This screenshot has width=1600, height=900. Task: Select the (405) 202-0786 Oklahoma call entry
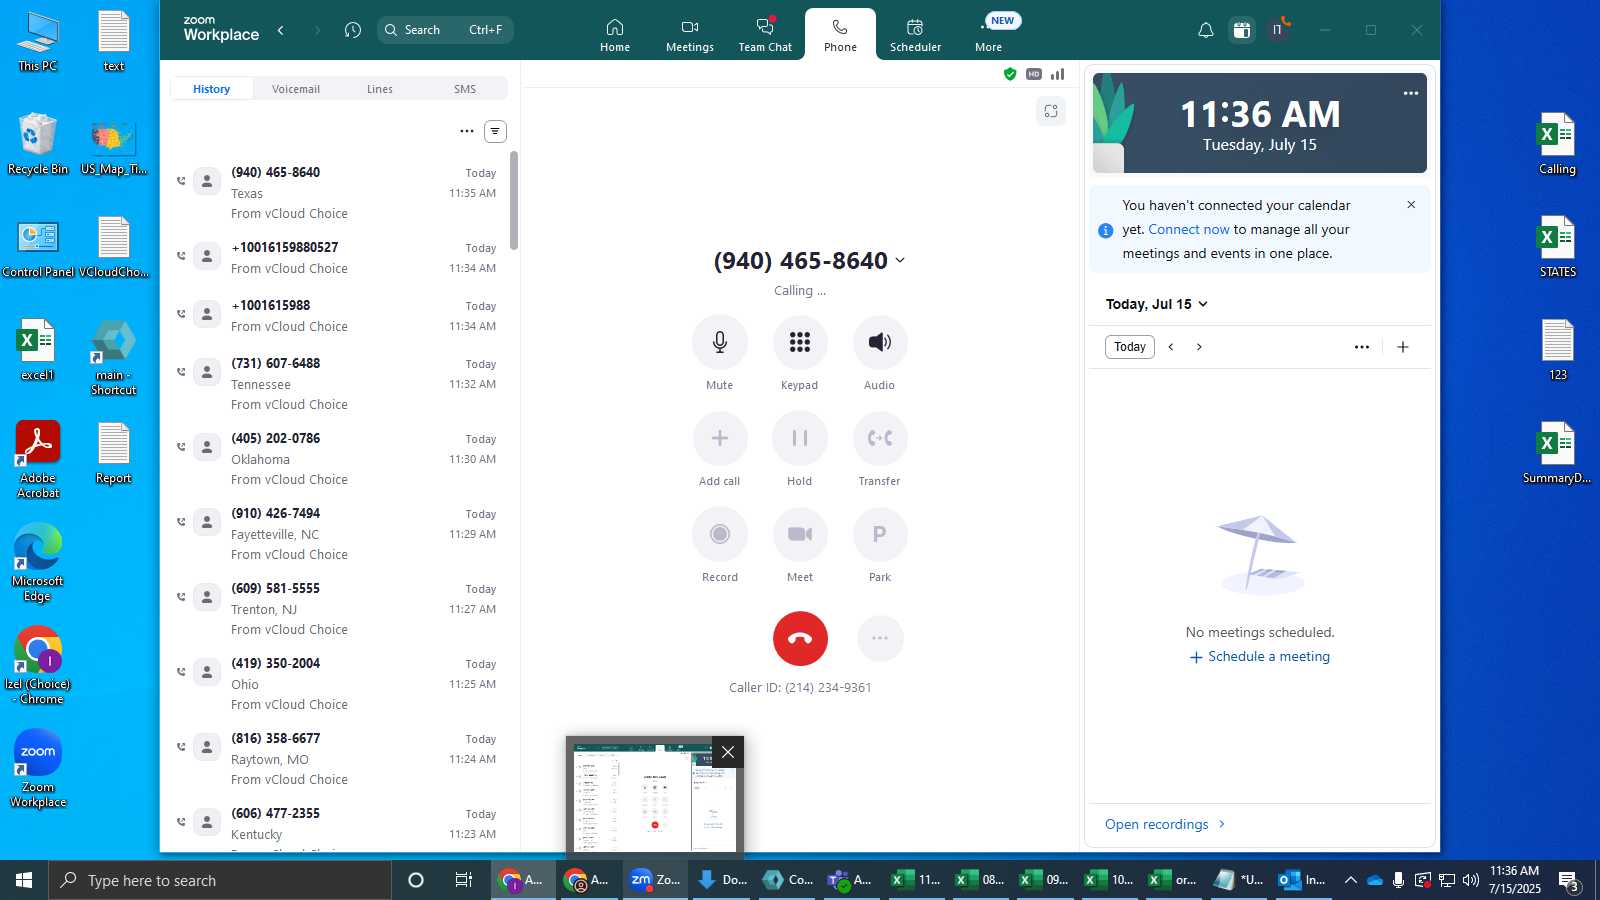pyautogui.click(x=340, y=459)
